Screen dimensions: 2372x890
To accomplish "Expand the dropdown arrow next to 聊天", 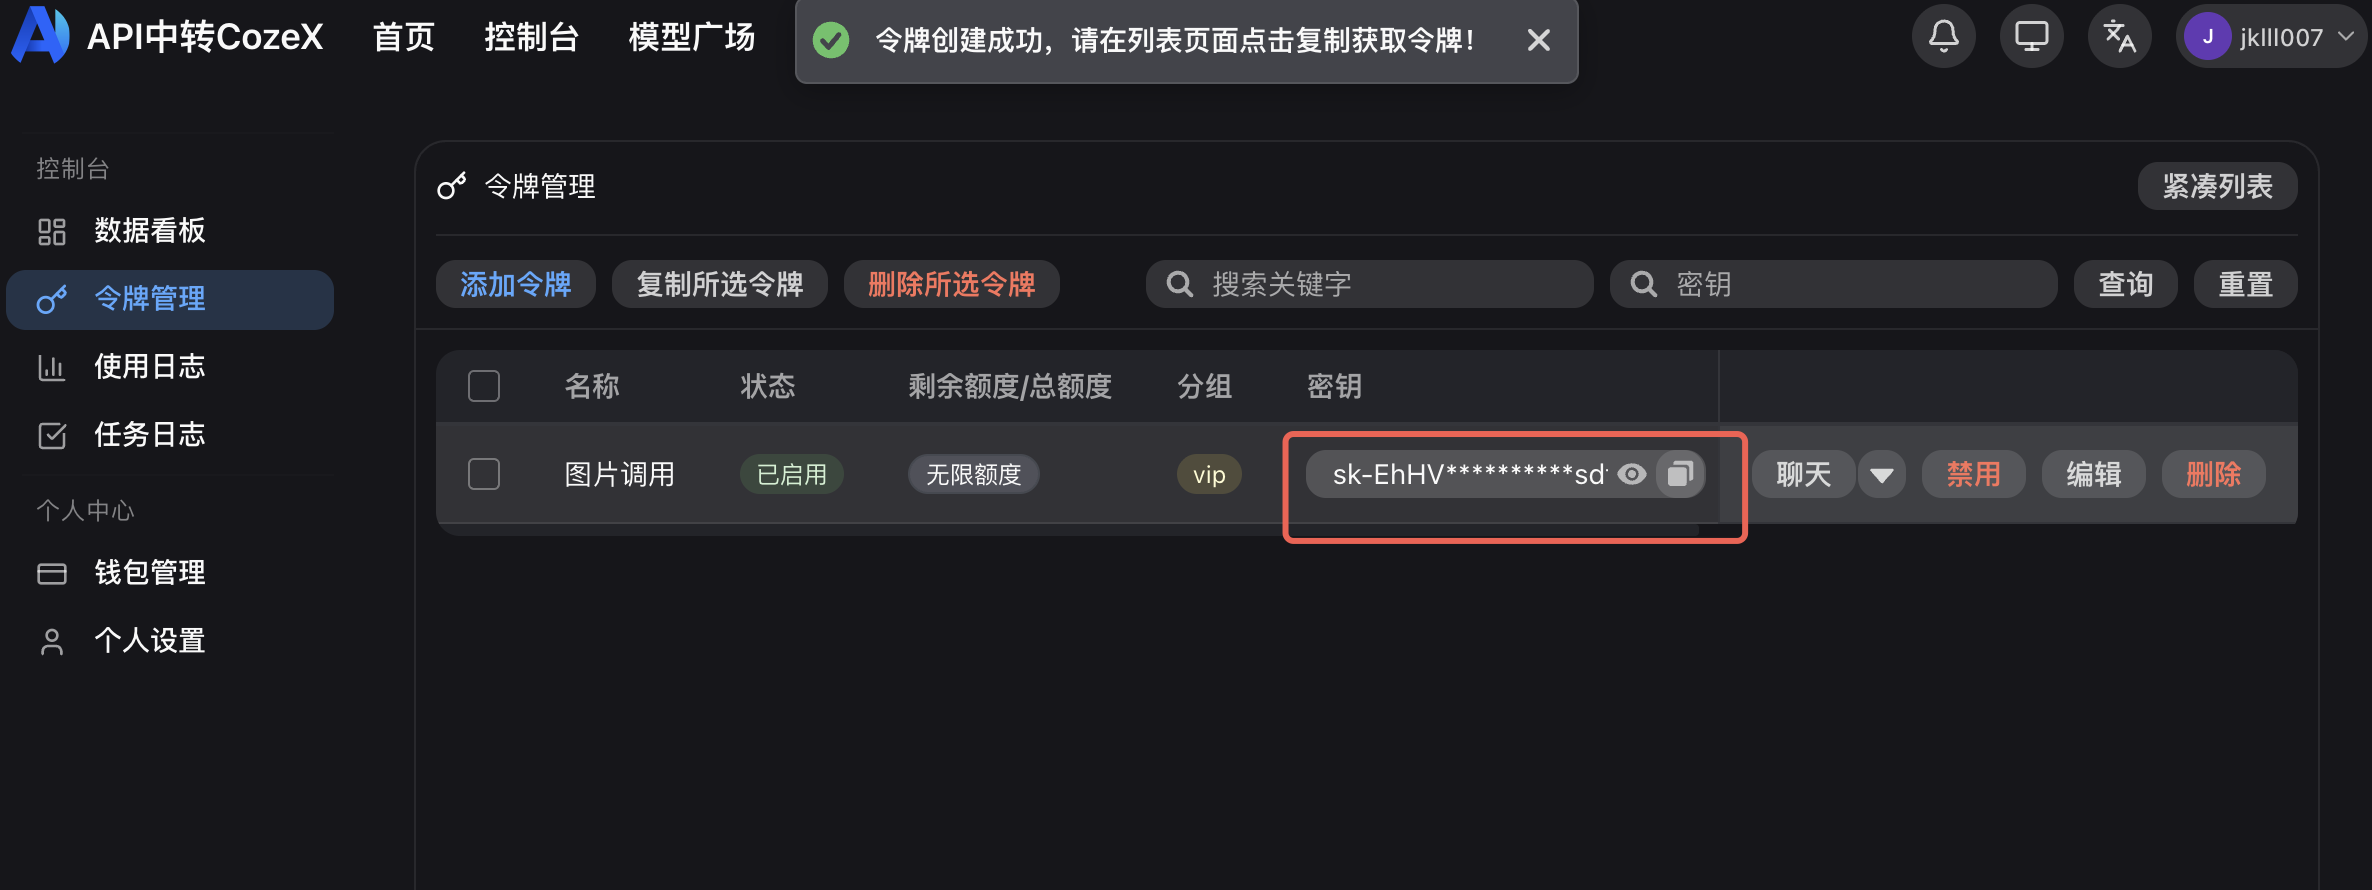I will pyautogui.click(x=1882, y=474).
